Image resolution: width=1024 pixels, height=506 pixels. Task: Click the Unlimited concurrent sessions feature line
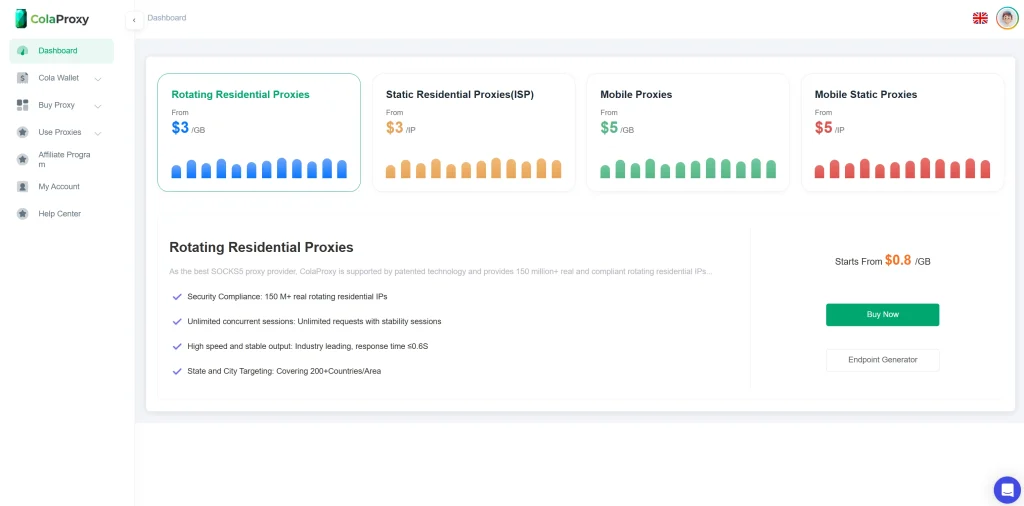pos(314,321)
